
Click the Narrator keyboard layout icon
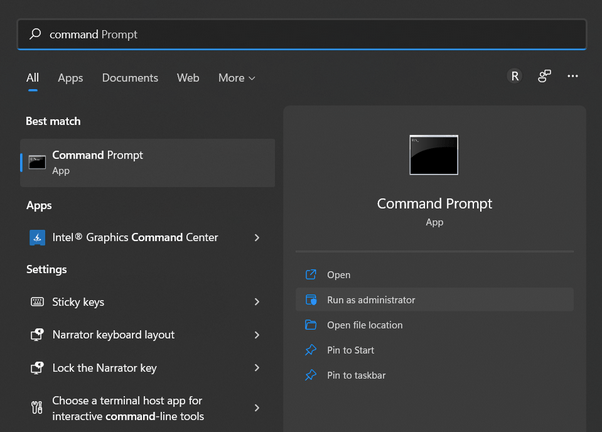37,334
